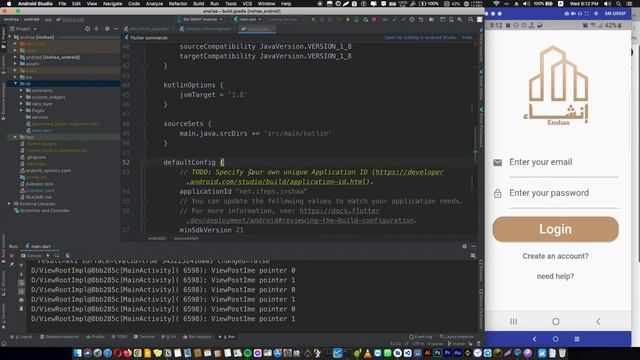Screen dimensions: 640x360
Task: Expand the data_layer folder
Action: tap(21, 104)
